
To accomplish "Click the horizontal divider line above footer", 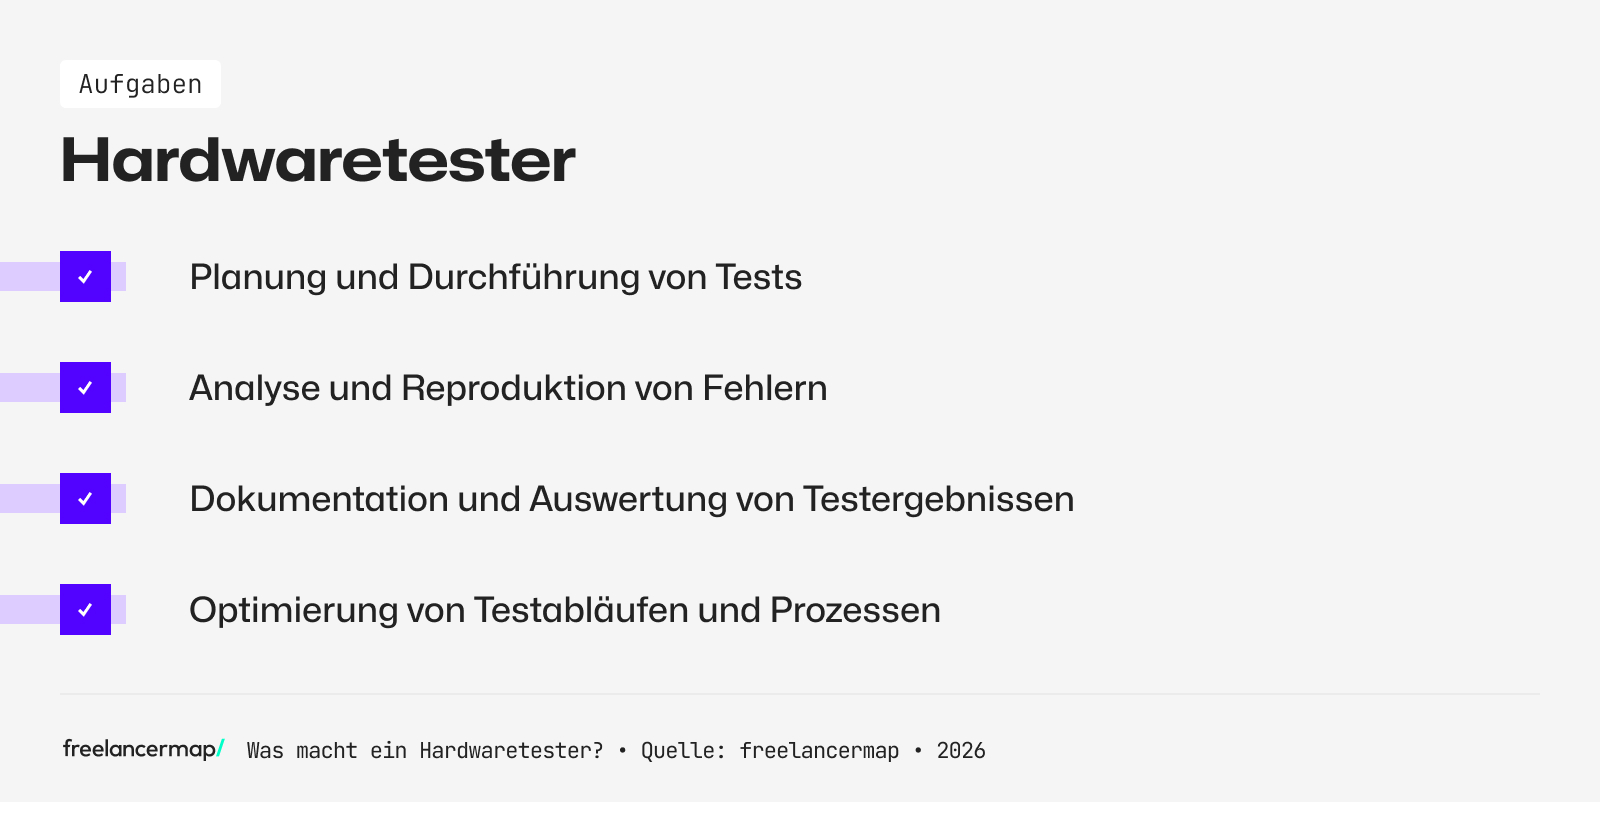I will pyautogui.click(x=800, y=694).
